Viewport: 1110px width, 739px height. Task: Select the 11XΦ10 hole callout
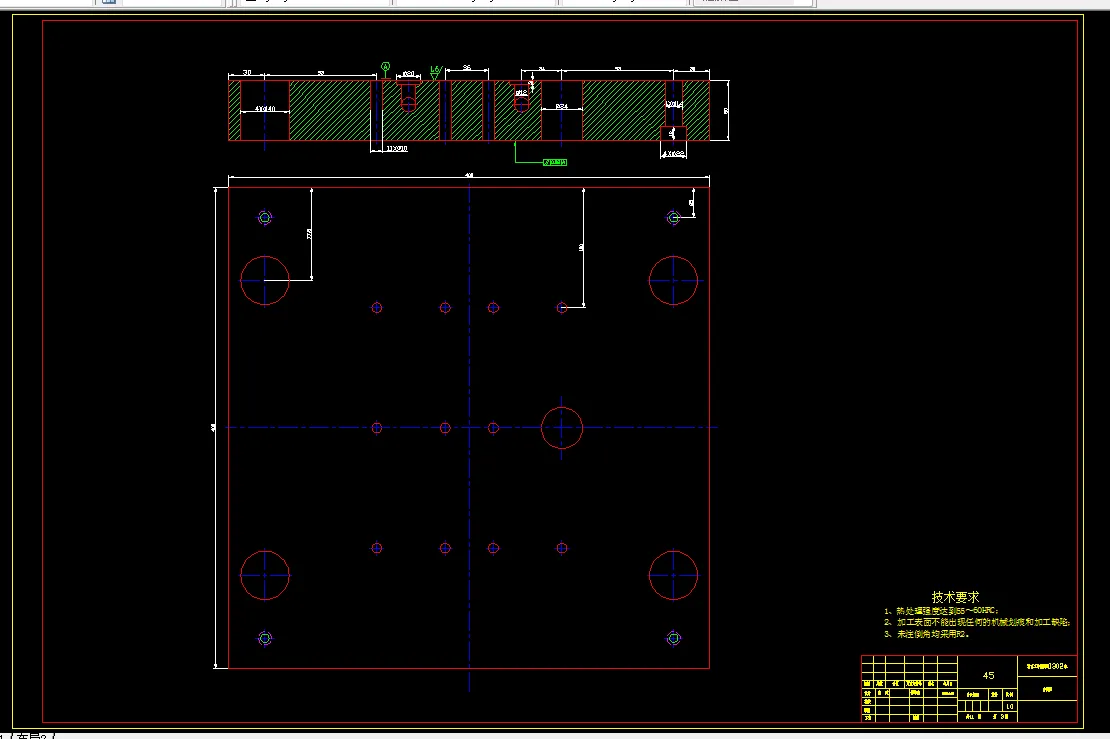pyautogui.click(x=396, y=149)
